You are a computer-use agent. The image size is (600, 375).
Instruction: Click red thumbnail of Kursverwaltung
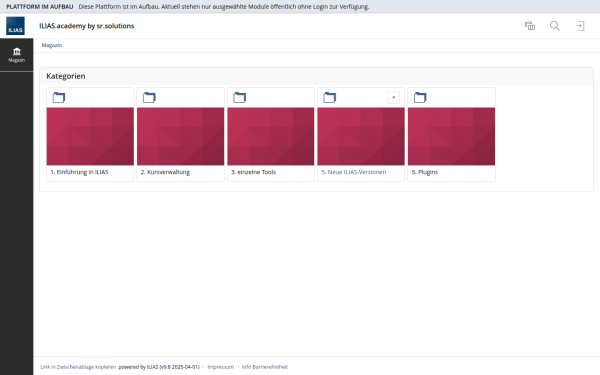tap(181, 136)
